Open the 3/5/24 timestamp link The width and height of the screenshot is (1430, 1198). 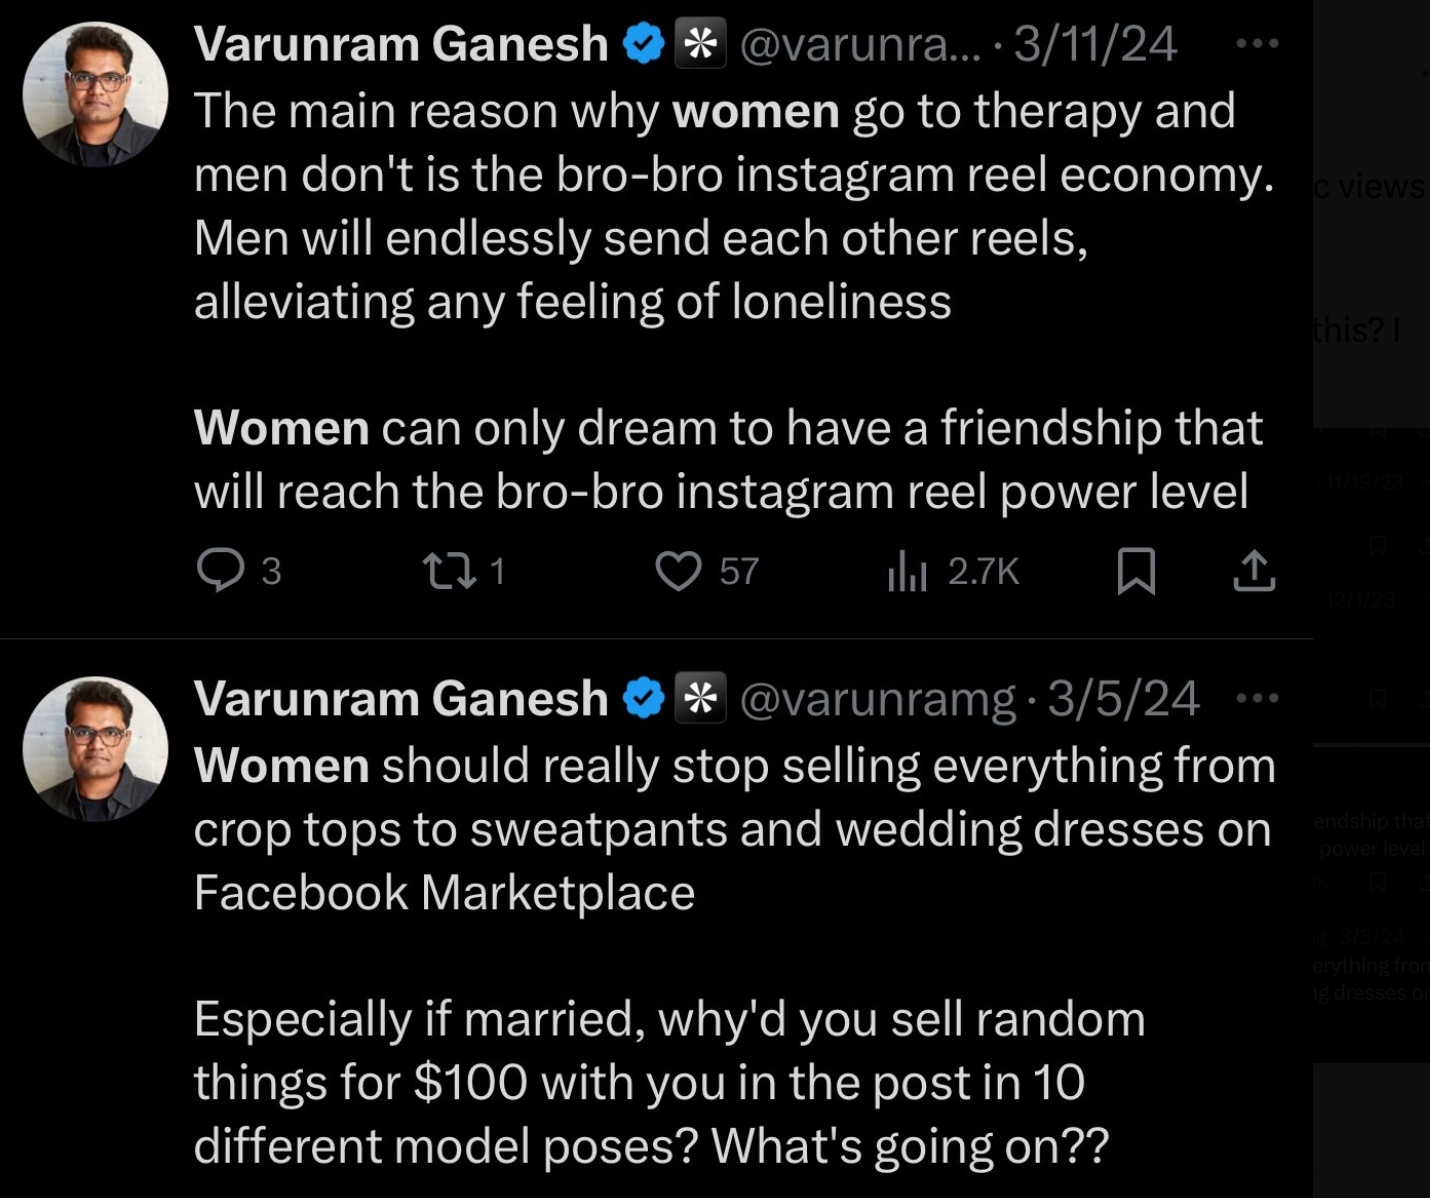pyautogui.click(x=1123, y=698)
